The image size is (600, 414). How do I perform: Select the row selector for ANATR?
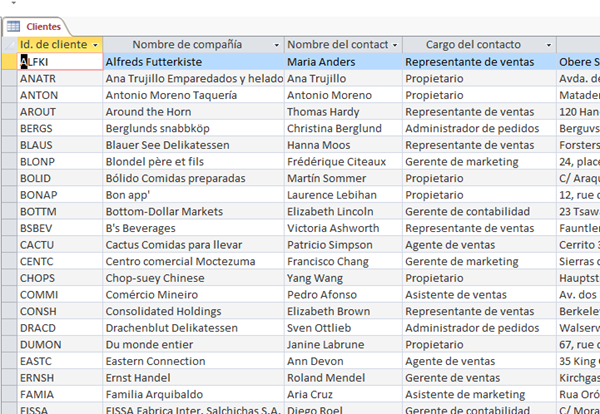point(9,78)
